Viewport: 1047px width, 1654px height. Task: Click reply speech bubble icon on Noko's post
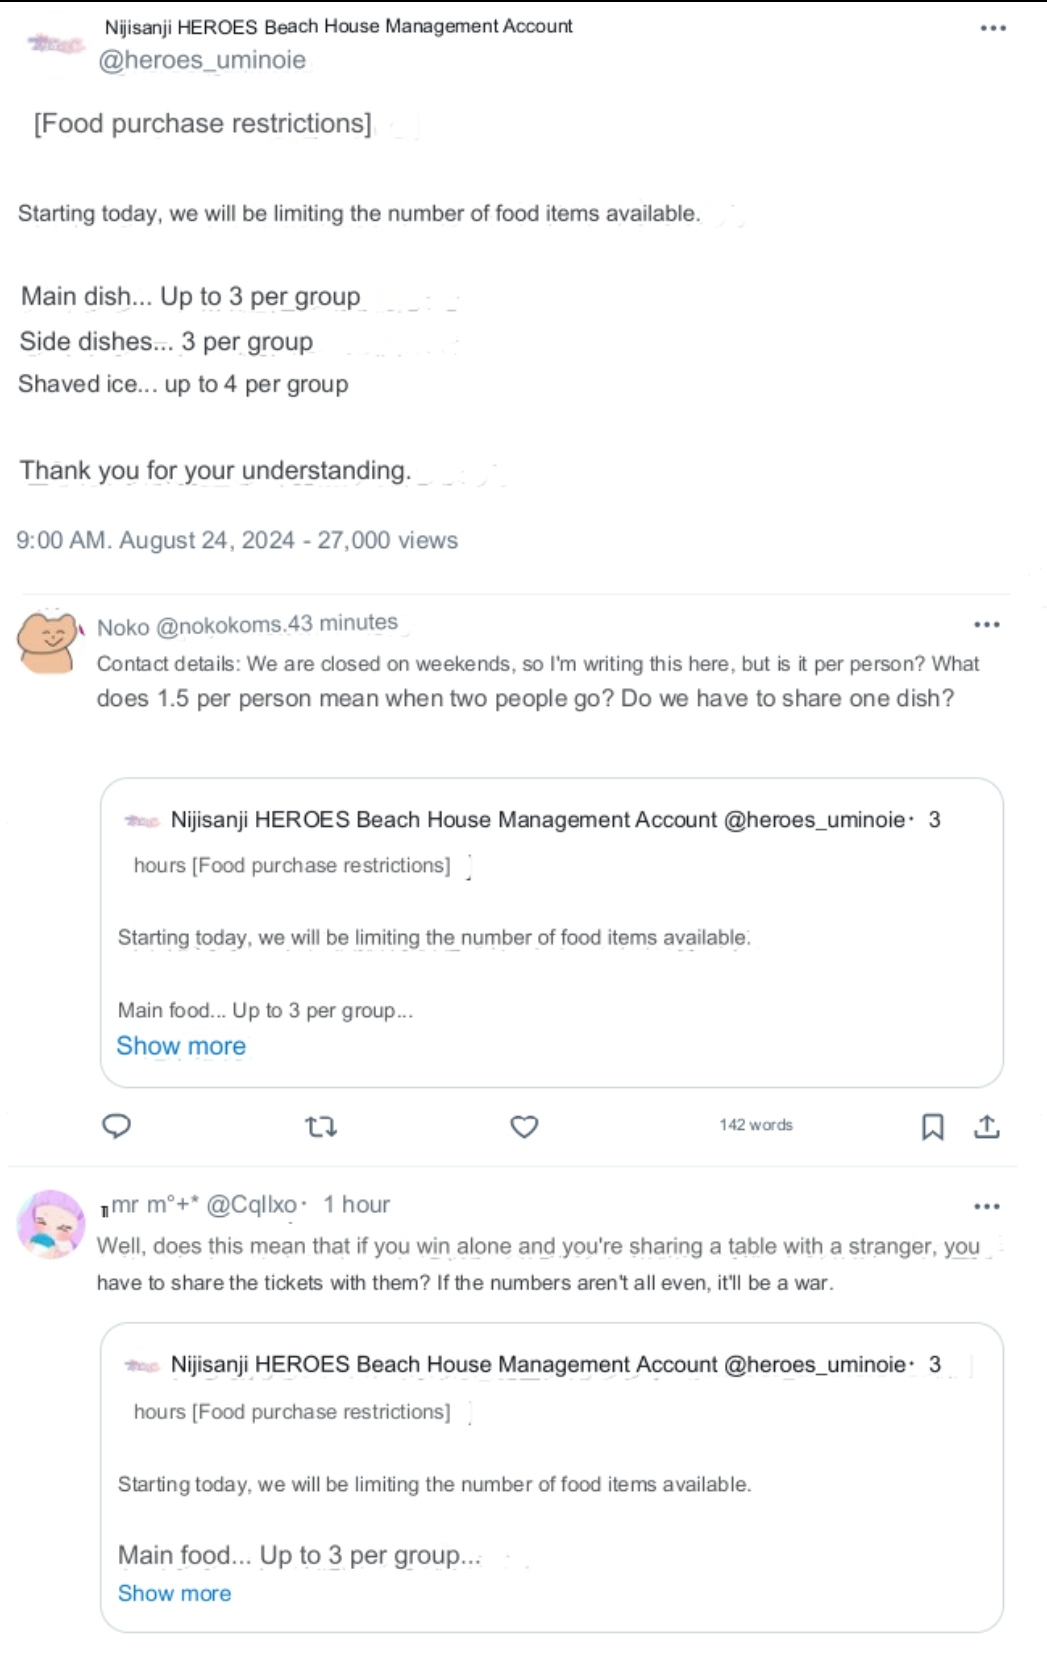tap(117, 1126)
